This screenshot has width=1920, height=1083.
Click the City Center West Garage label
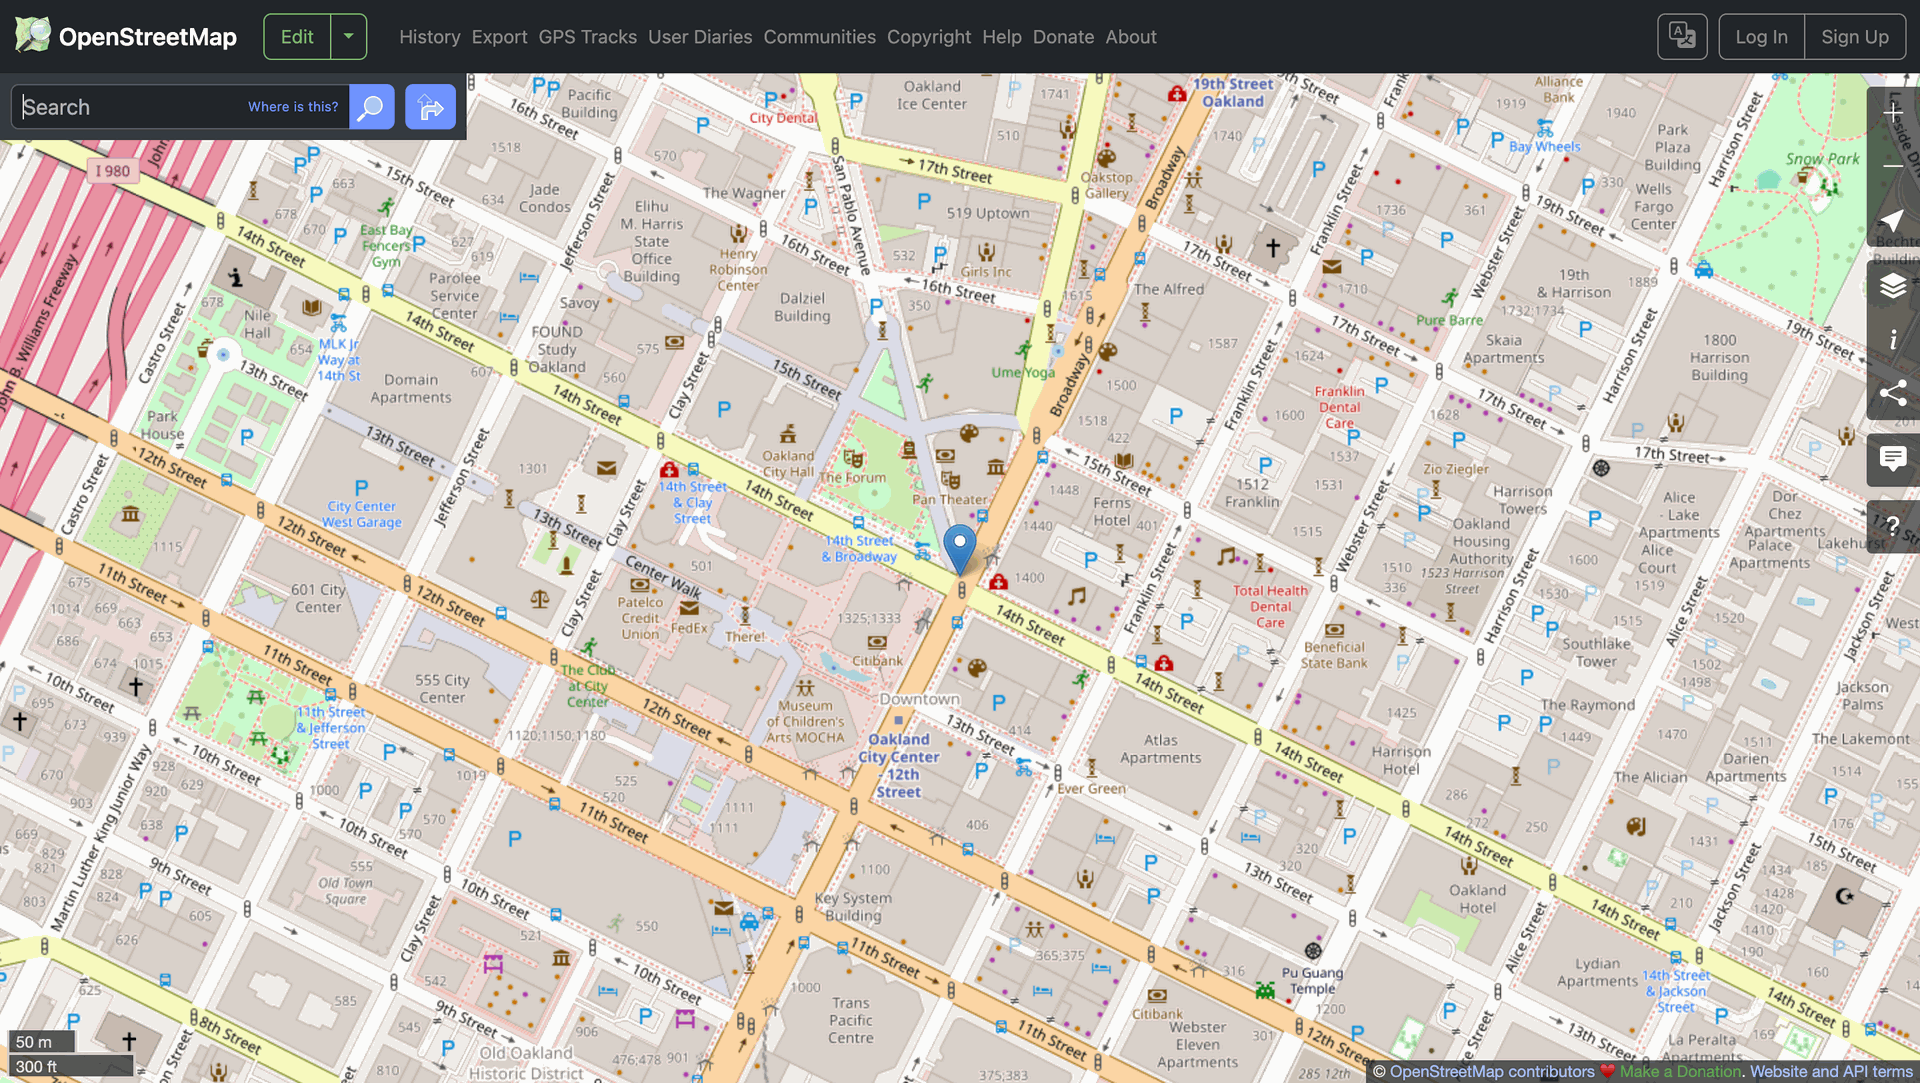[x=362, y=514]
